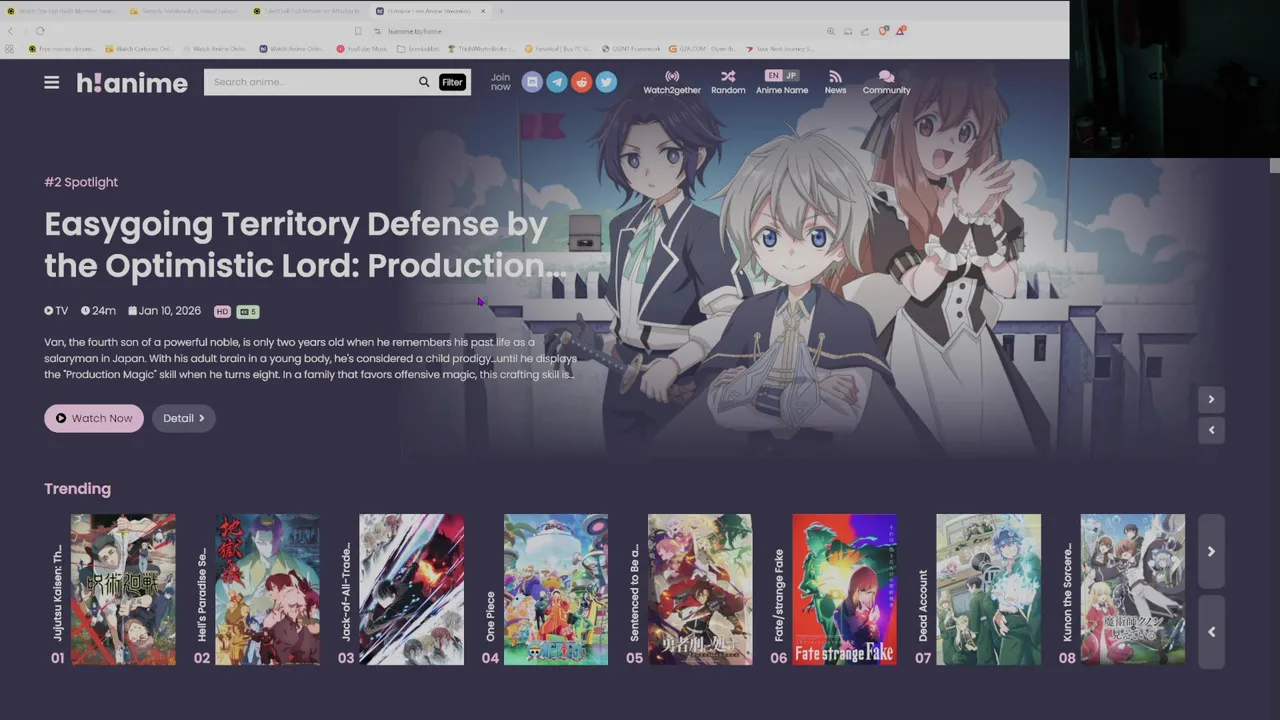Open Kunon the Sorcerer trending poster
1280x720 pixels.
(1133, 589)
